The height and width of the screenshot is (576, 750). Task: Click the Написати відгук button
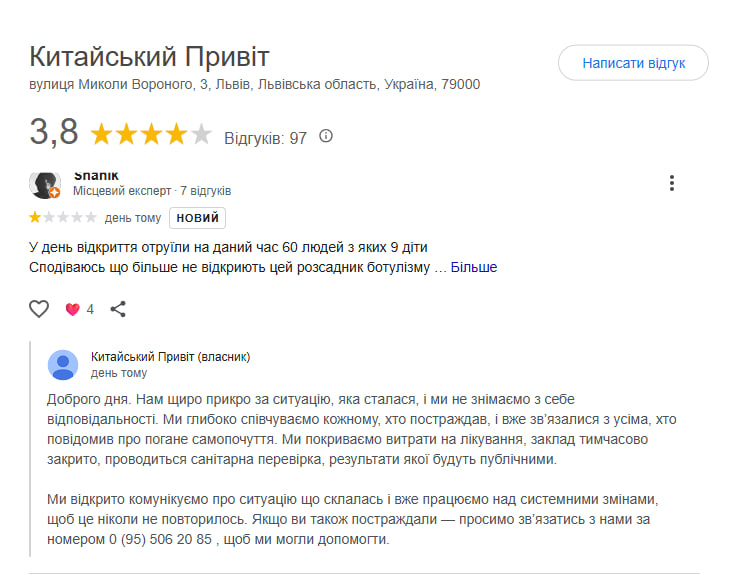pos(633,62)
